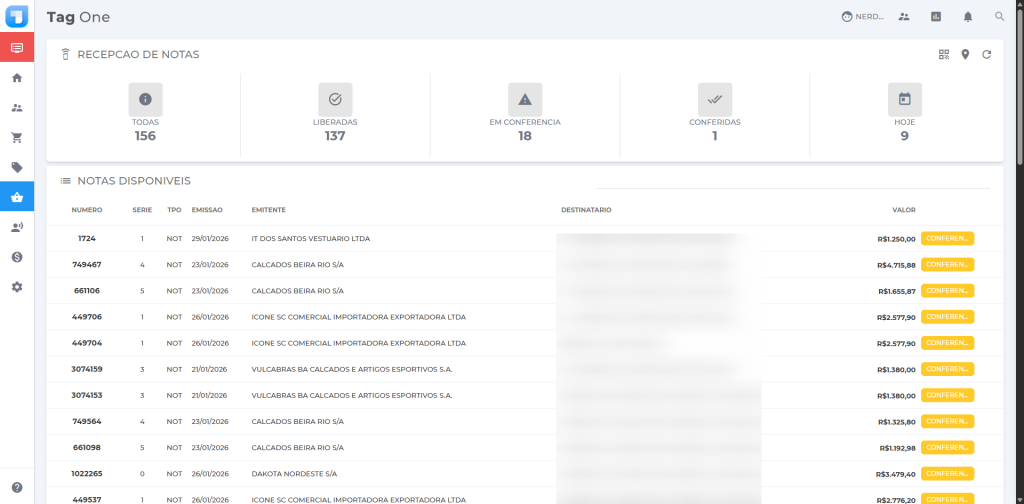Image resolution: width=1024 pixels, height=504 pixels.
Task: Open the settings gear in sidebar
Action: 17,287
